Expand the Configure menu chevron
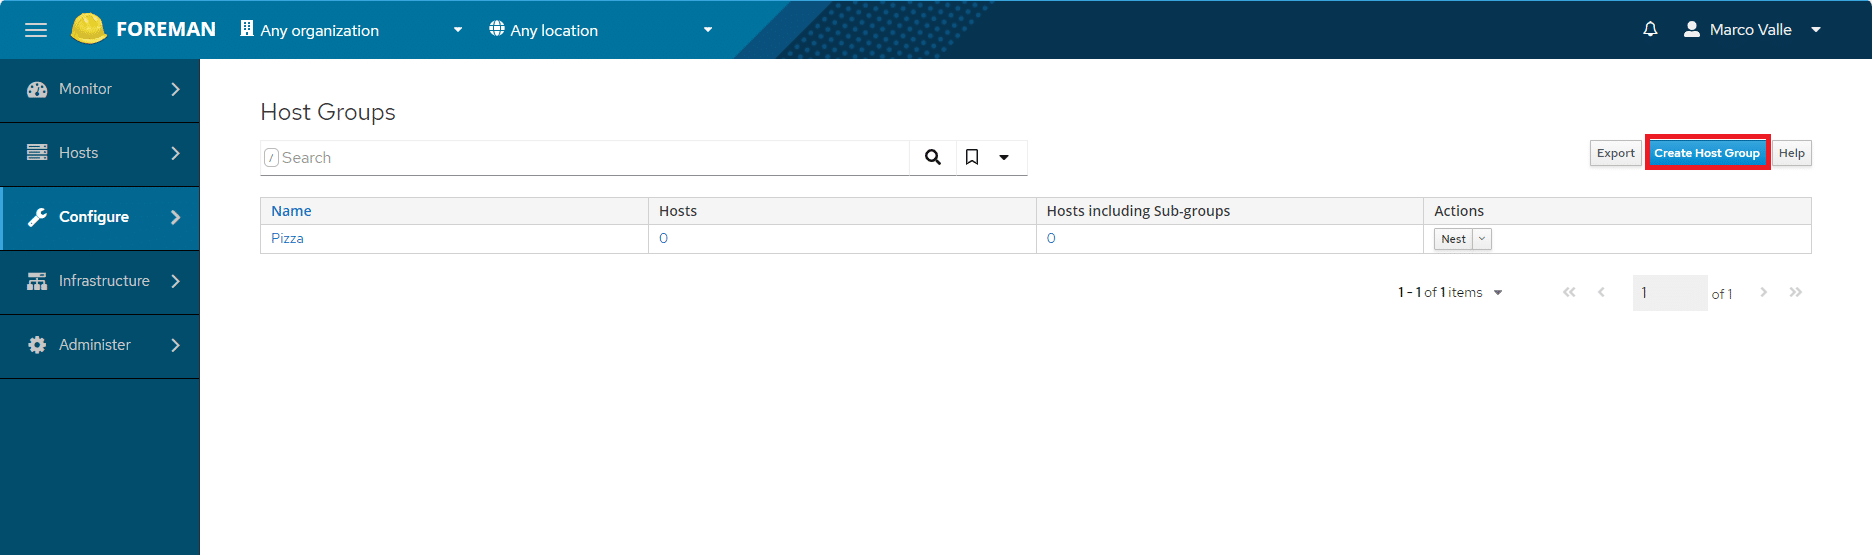This screenshot has height=555, width=1872. [x=176, y=217]
